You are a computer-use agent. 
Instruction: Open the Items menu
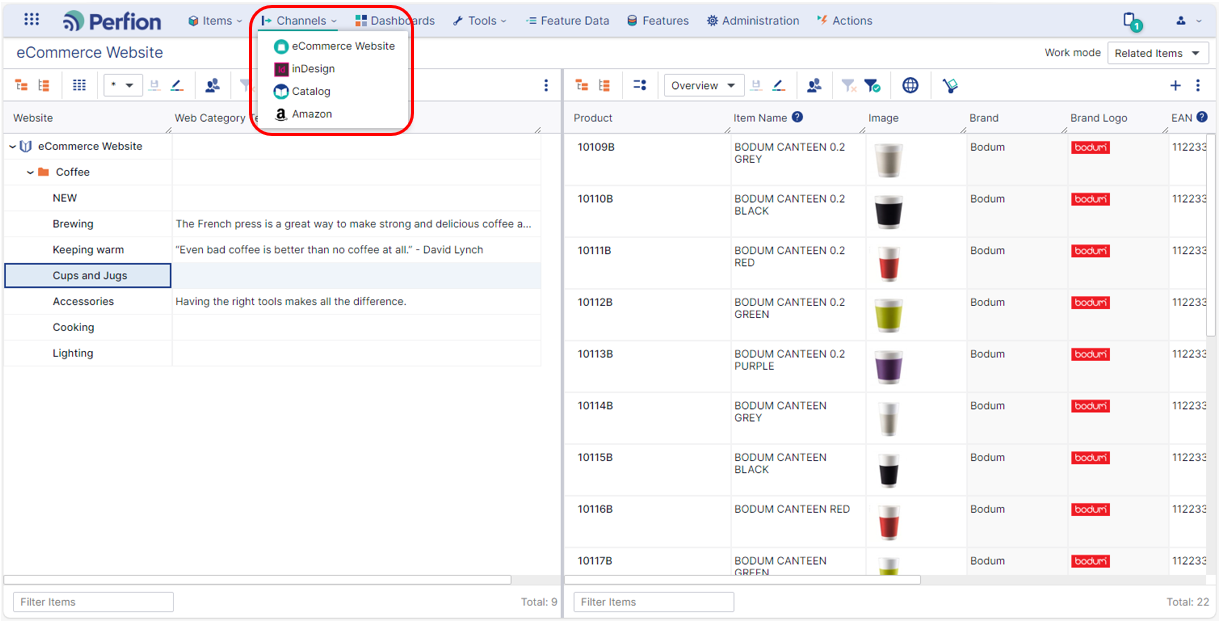(x=215, y=20)
